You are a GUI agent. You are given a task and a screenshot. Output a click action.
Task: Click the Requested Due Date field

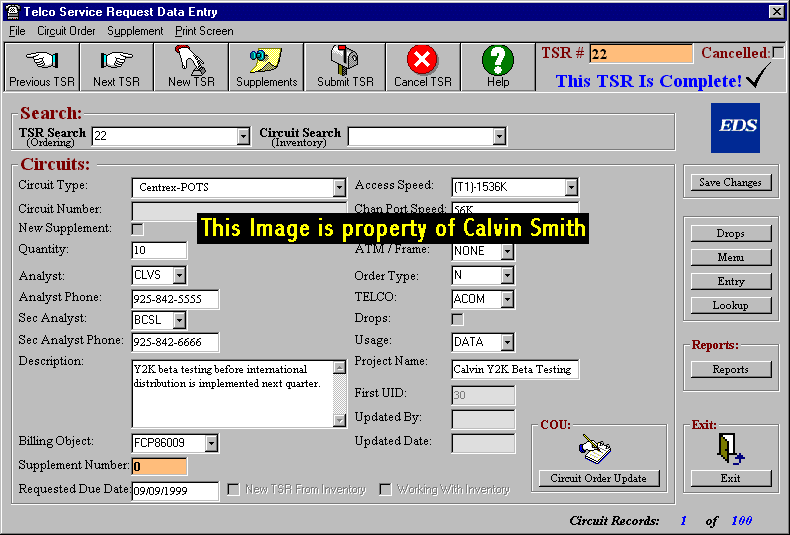point(175,491)
